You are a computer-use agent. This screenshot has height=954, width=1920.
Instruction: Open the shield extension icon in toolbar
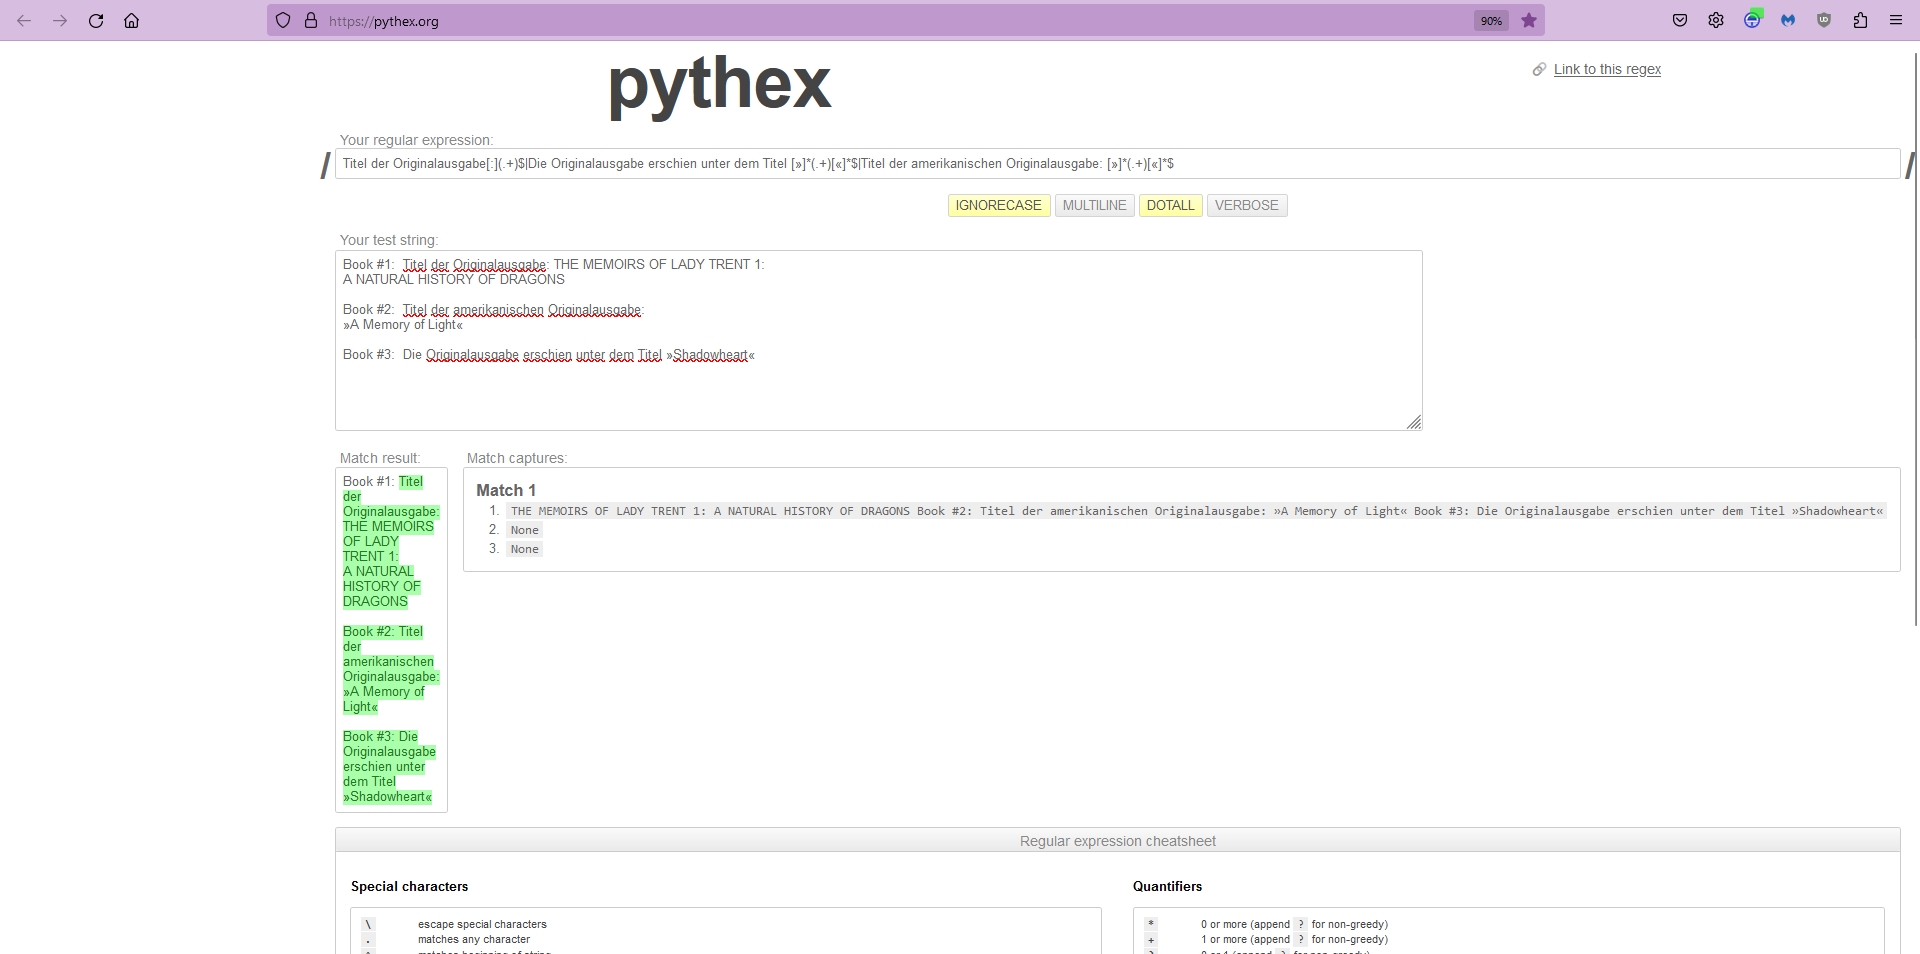click(x=1824, y=21)
